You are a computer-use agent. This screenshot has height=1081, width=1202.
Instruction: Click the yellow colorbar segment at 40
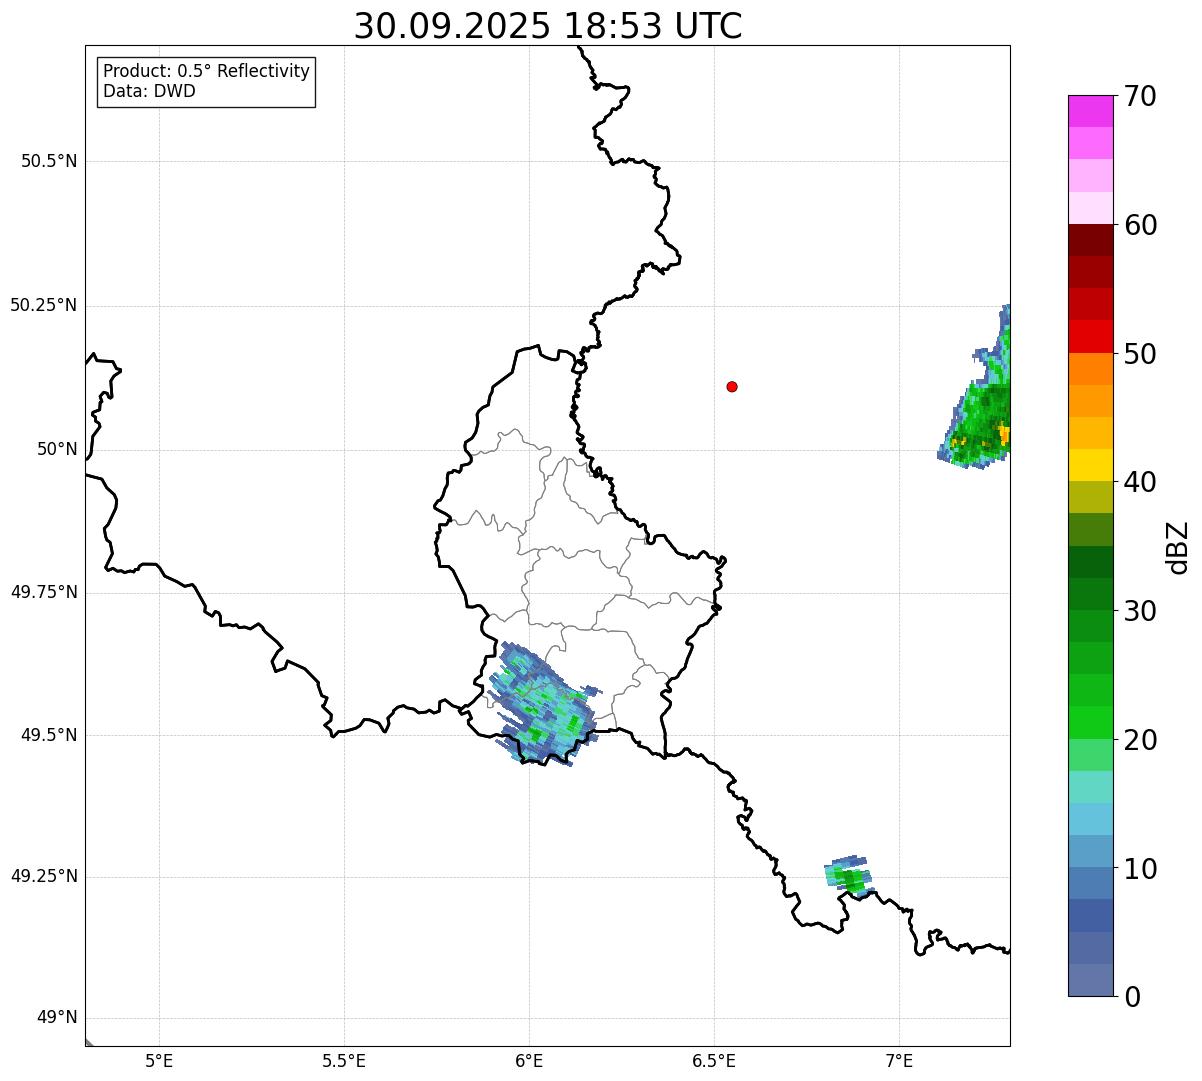(1090, 465)
